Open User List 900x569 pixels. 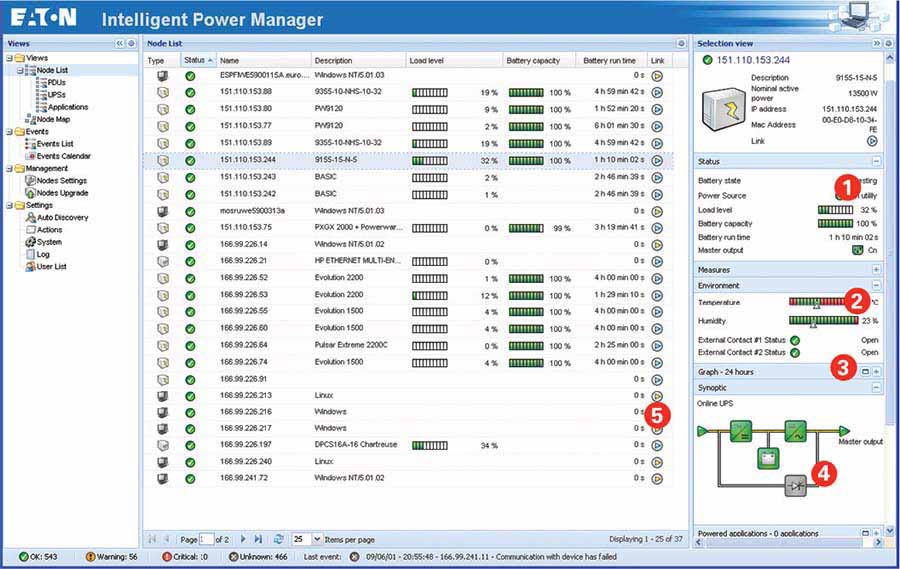click(x=52, y=267)
